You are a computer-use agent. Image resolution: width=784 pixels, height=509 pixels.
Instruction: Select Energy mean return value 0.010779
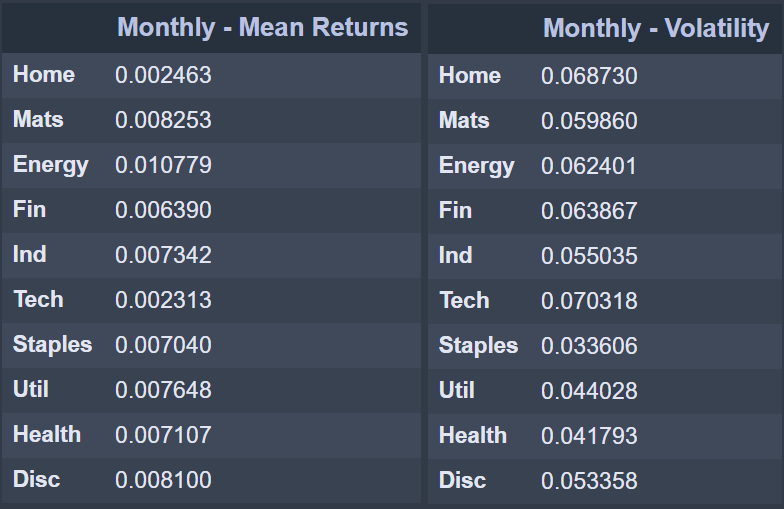(164, 165)
